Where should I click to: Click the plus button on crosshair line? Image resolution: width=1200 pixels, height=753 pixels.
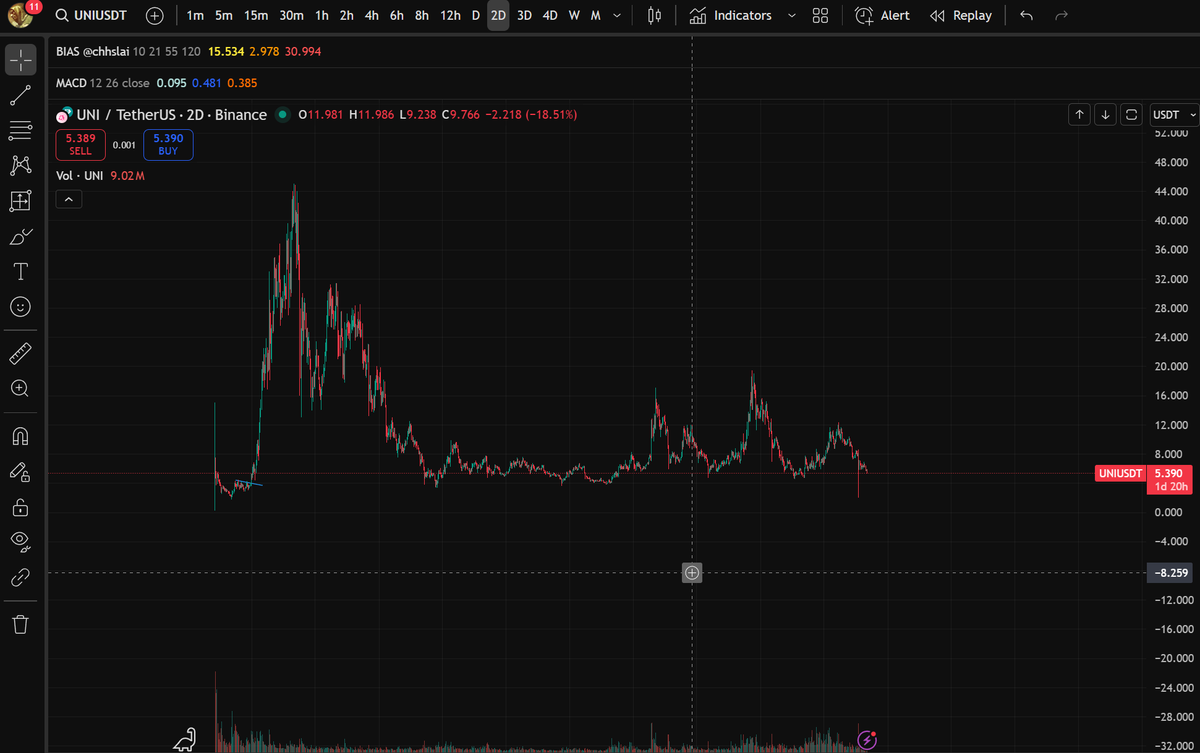pos(692,573)
